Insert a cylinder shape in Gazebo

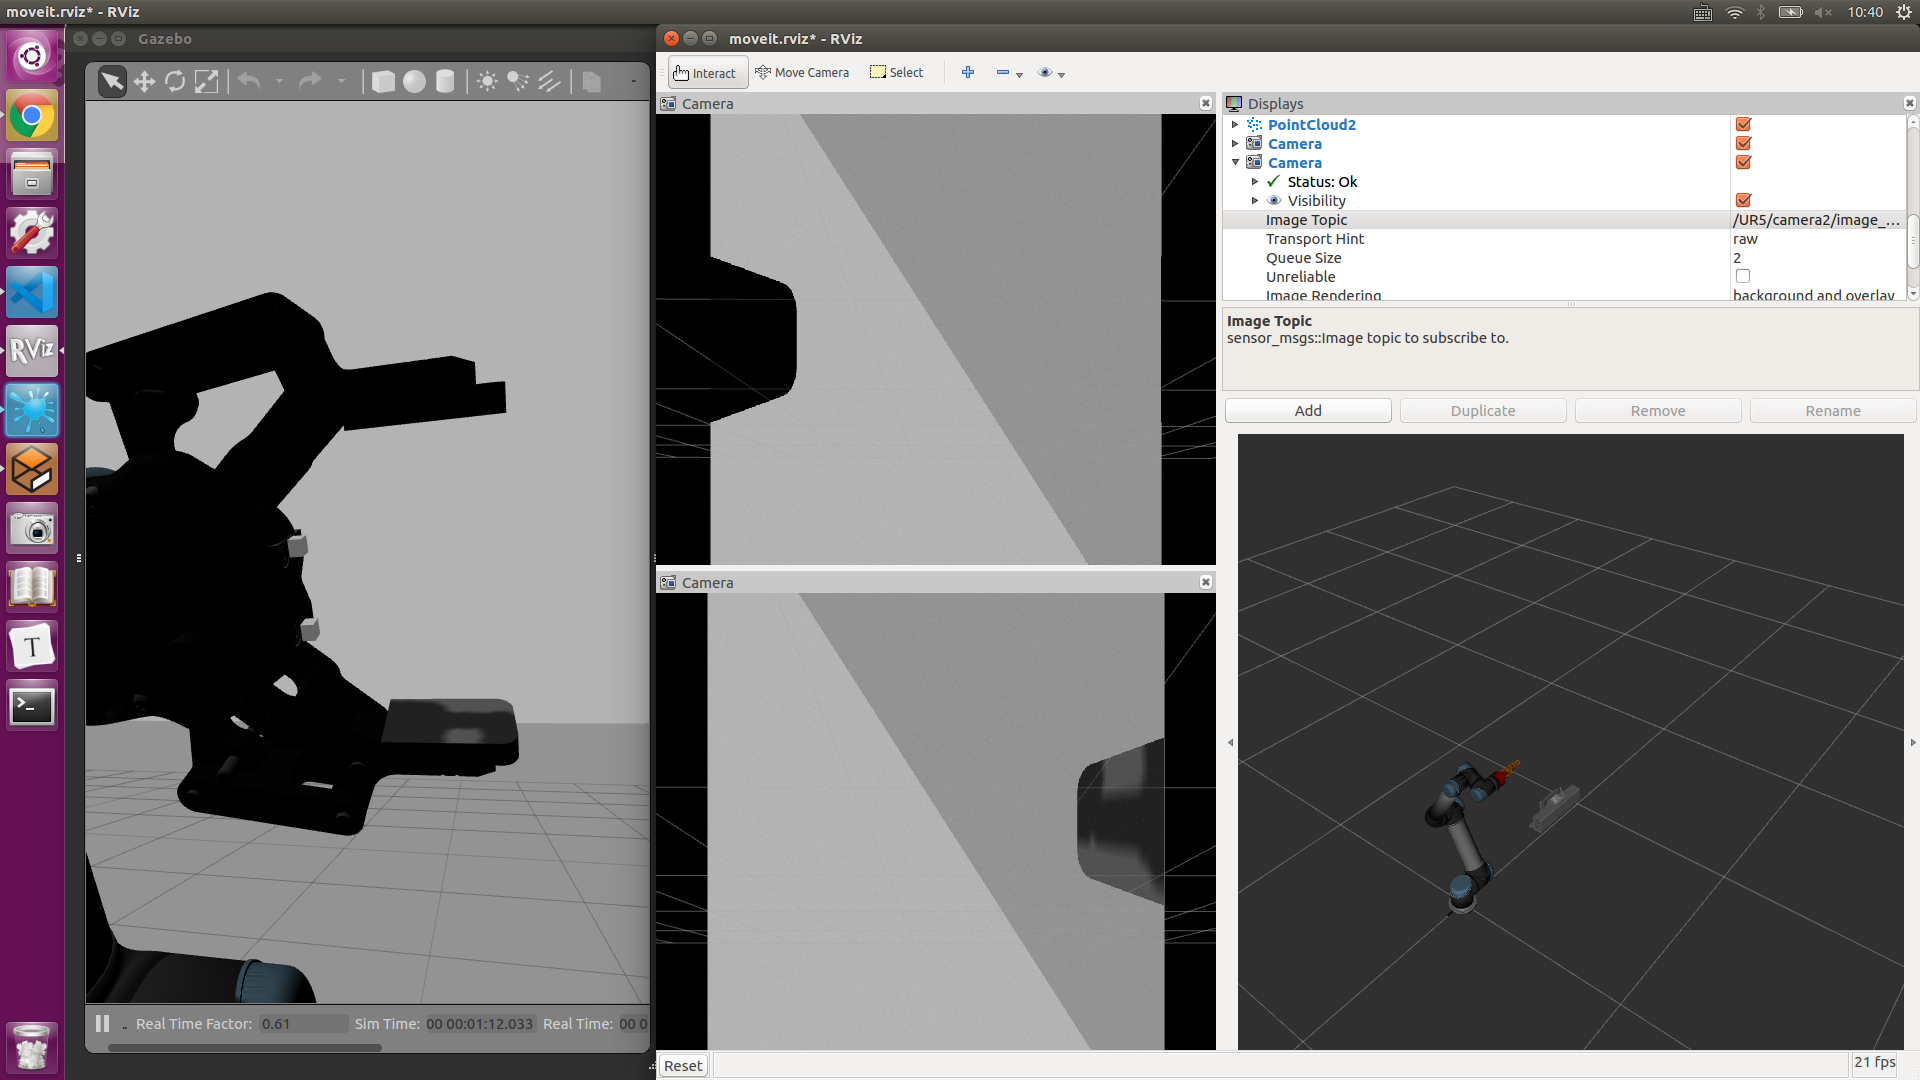coord(445,81)
